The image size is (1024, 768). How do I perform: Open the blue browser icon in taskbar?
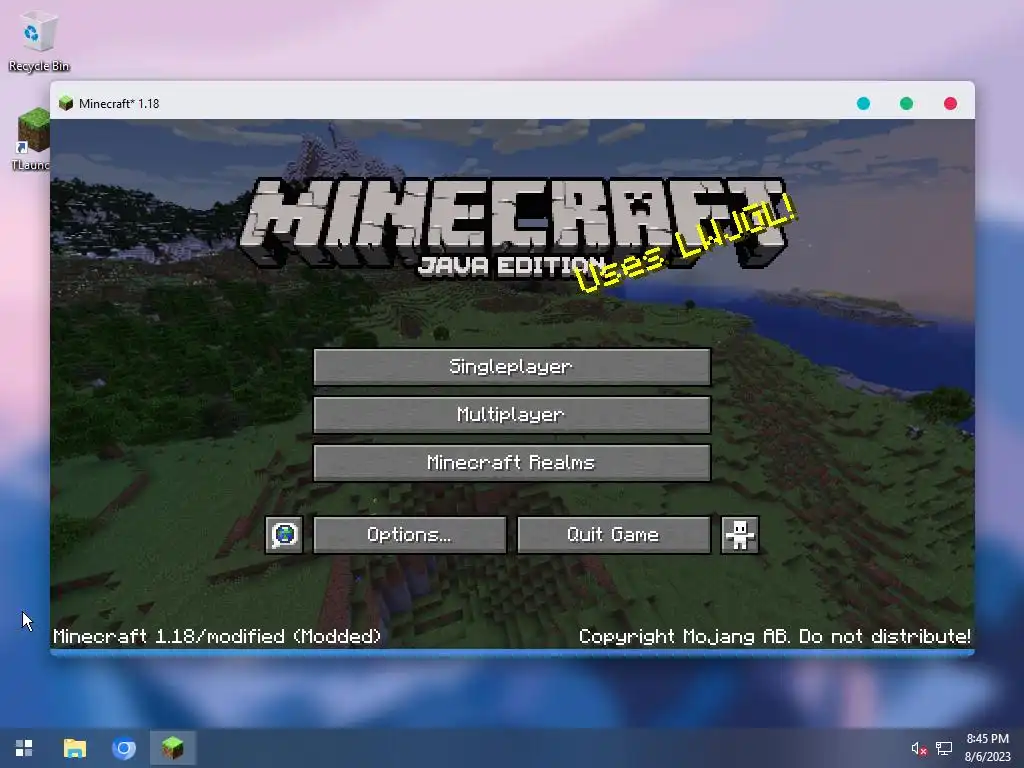[123, 748]
